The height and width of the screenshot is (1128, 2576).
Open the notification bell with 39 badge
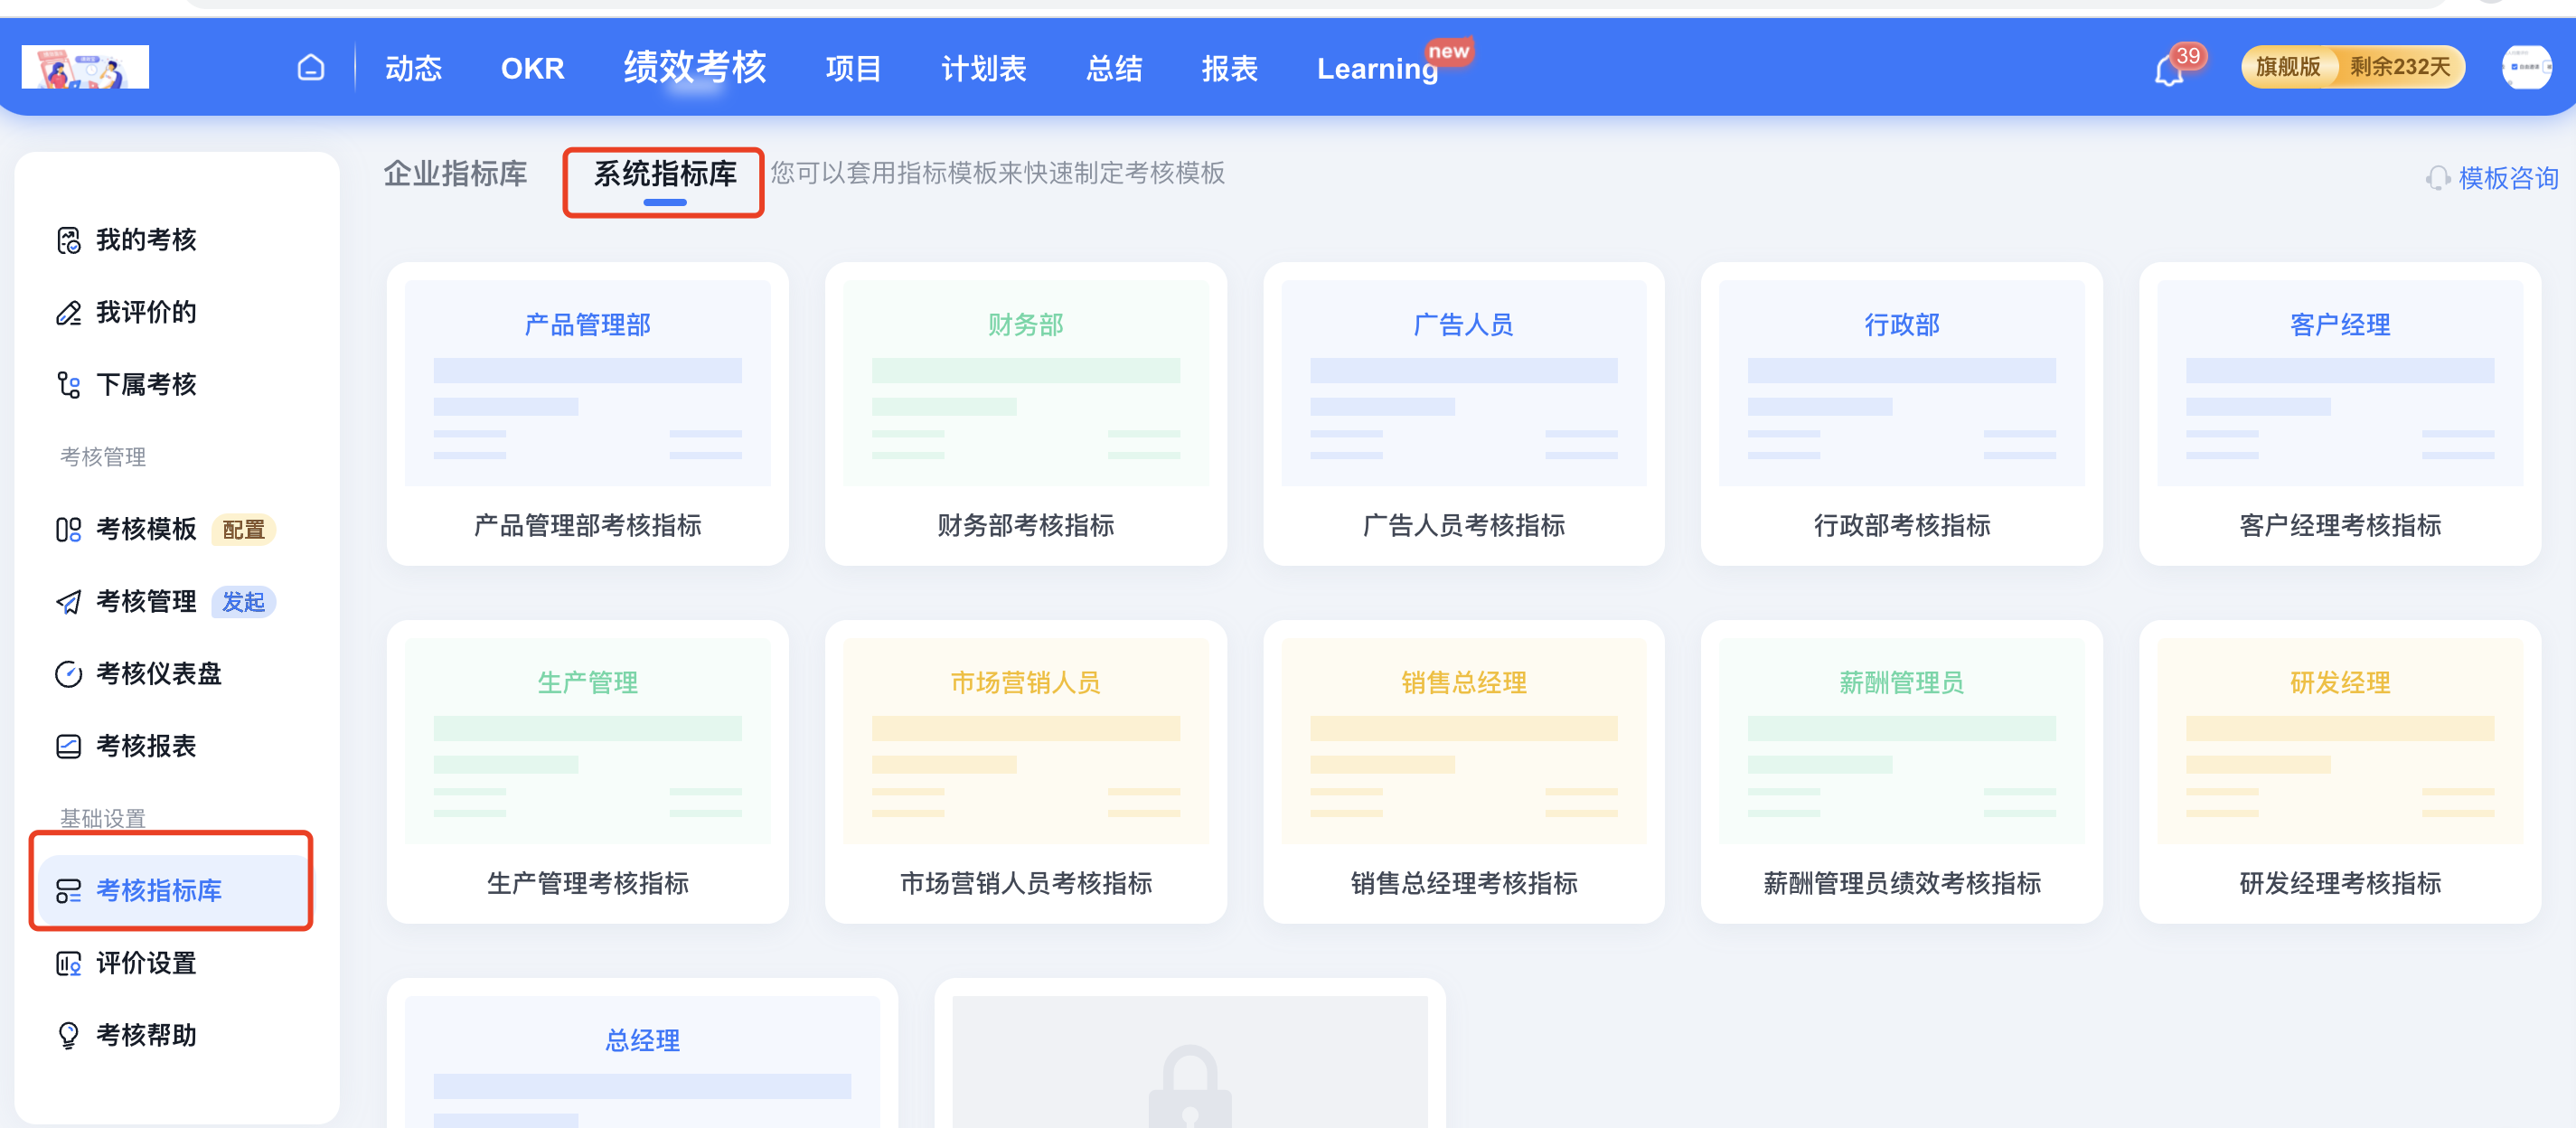pos(2169,70)
